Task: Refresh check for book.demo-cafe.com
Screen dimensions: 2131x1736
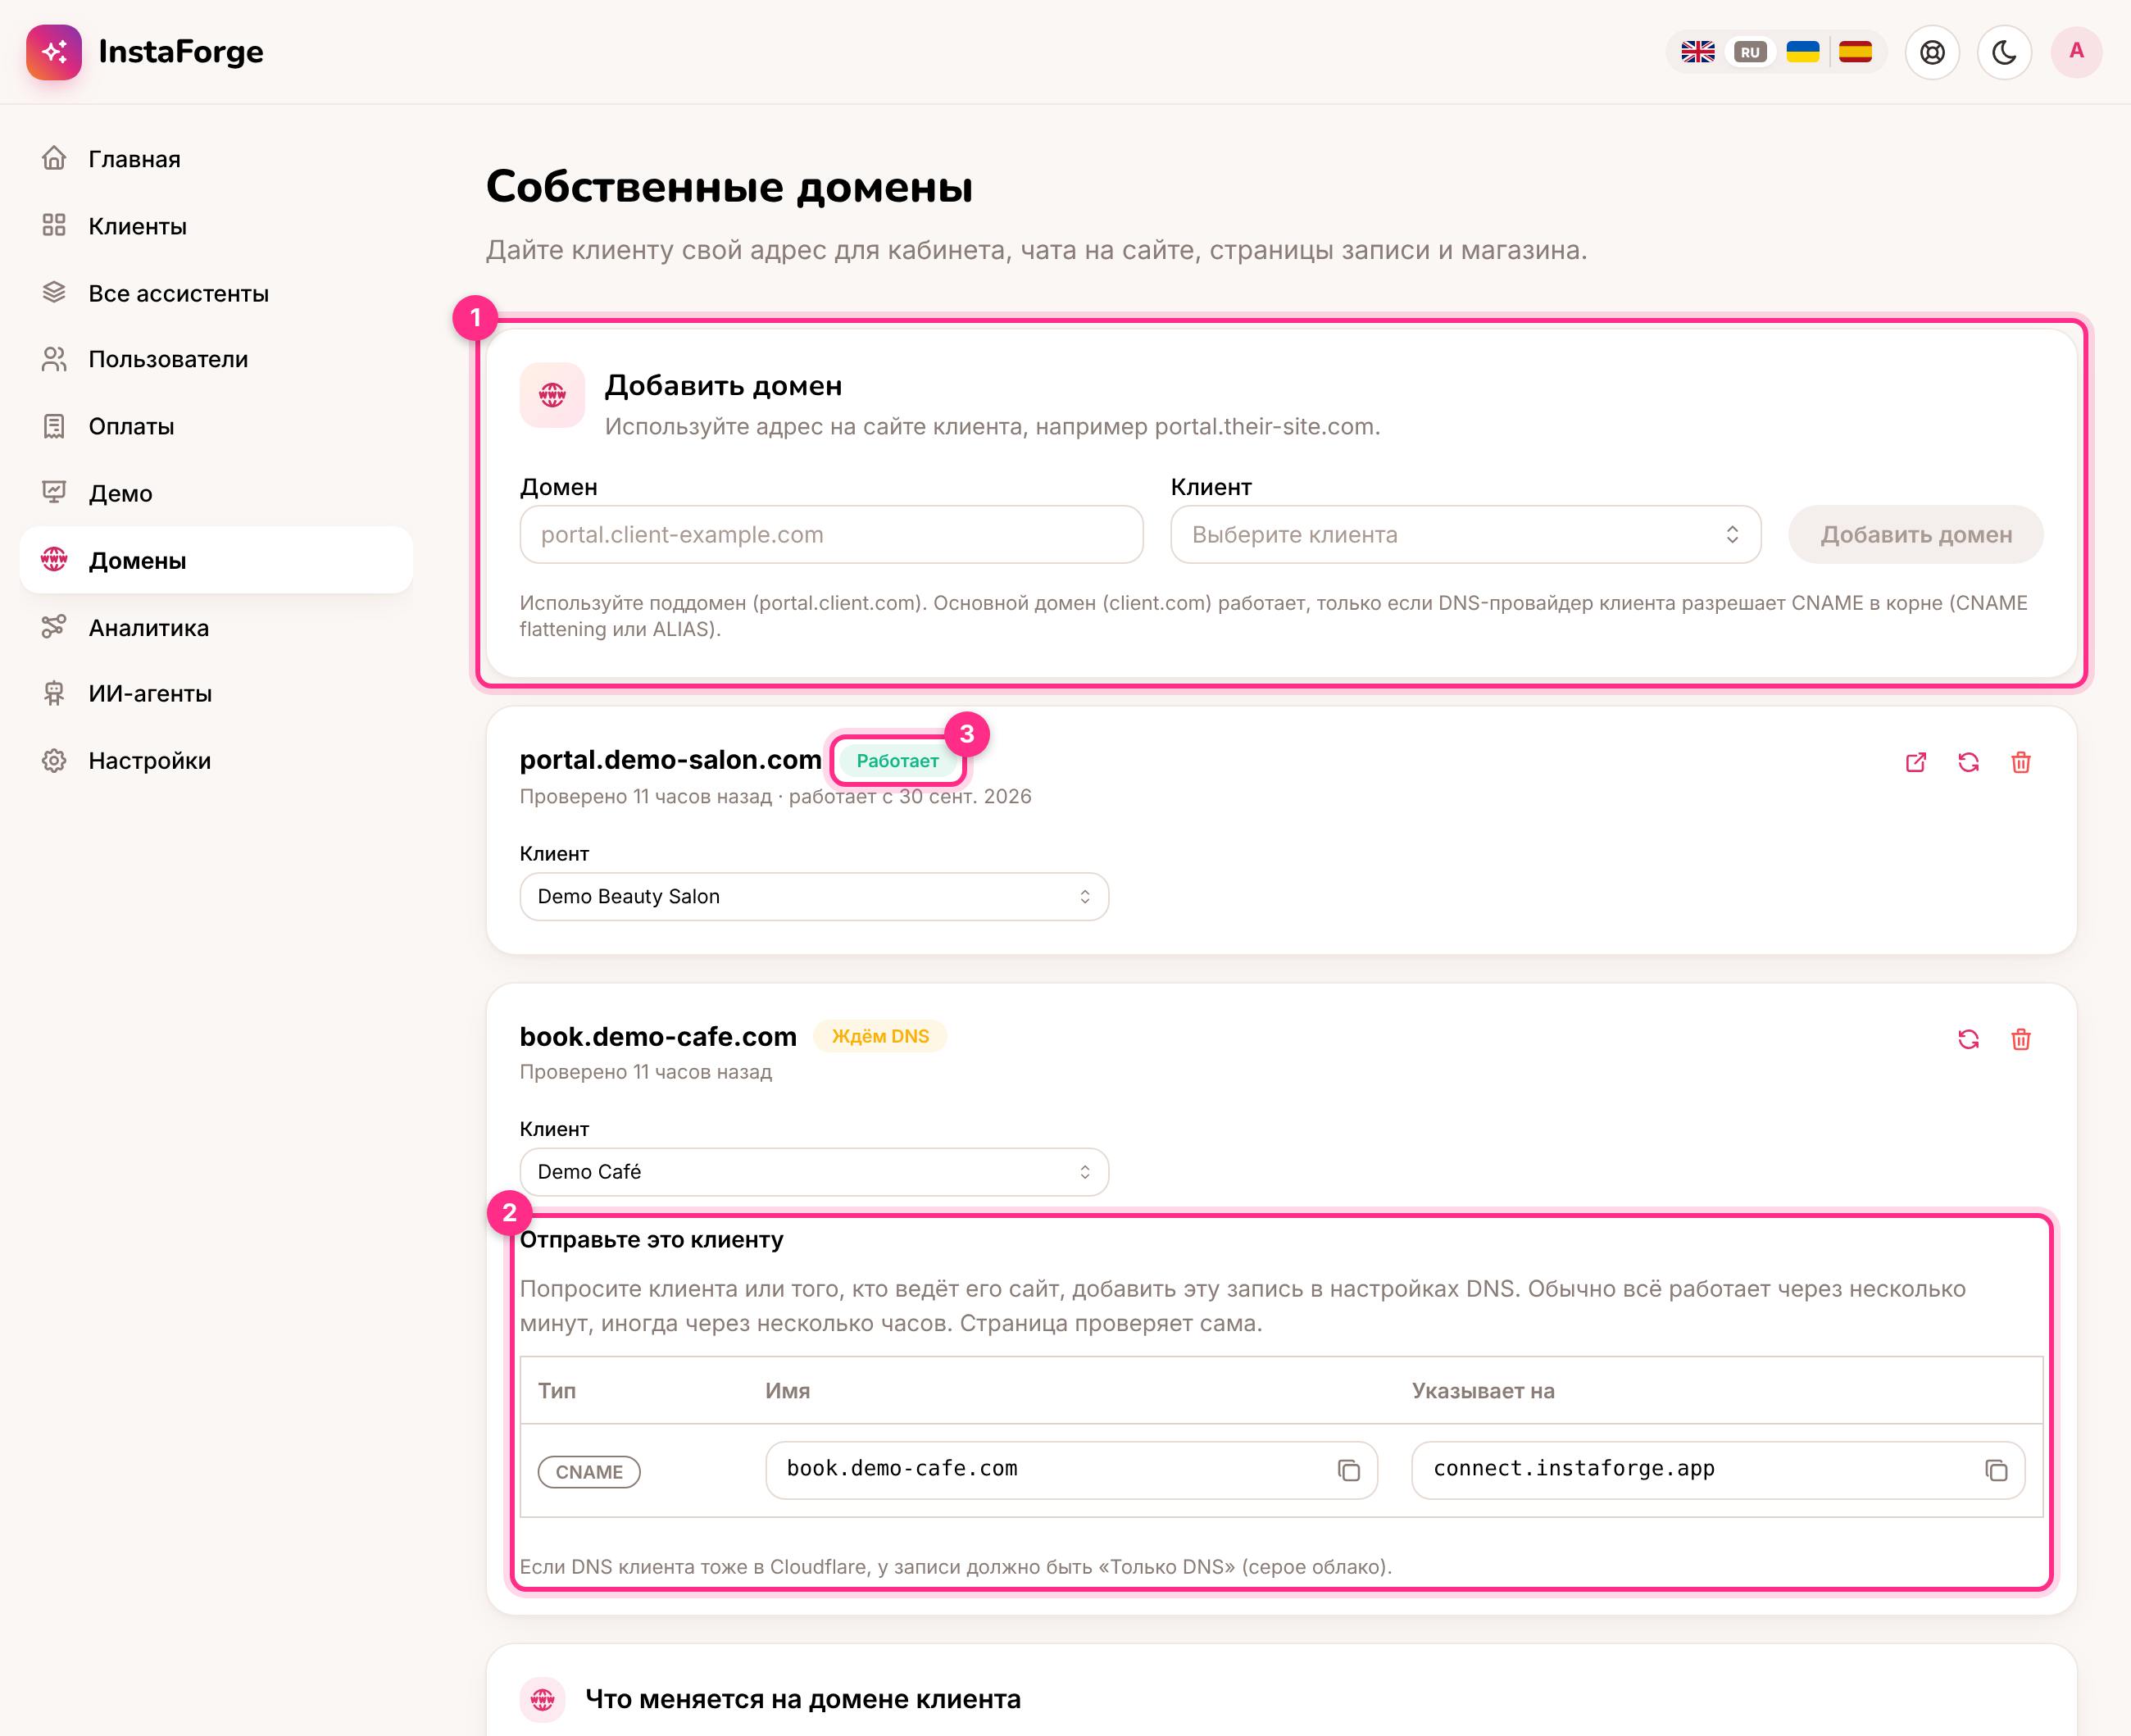Action: (1968, 1039)
